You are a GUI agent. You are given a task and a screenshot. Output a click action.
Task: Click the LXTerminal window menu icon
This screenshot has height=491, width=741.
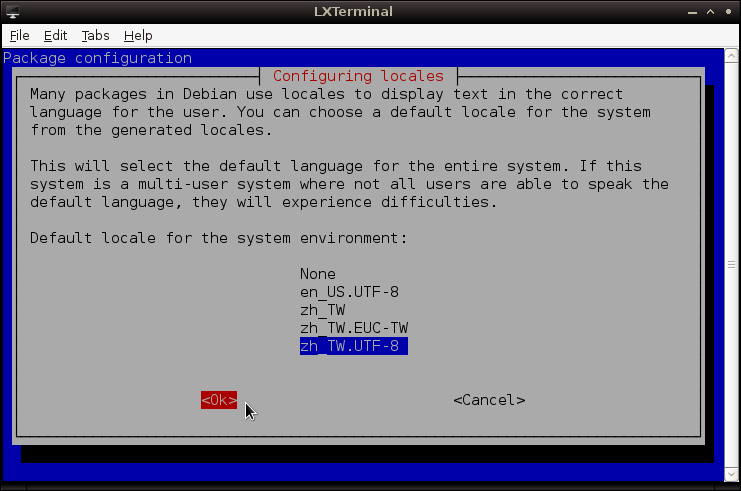(x=12, y=11)
